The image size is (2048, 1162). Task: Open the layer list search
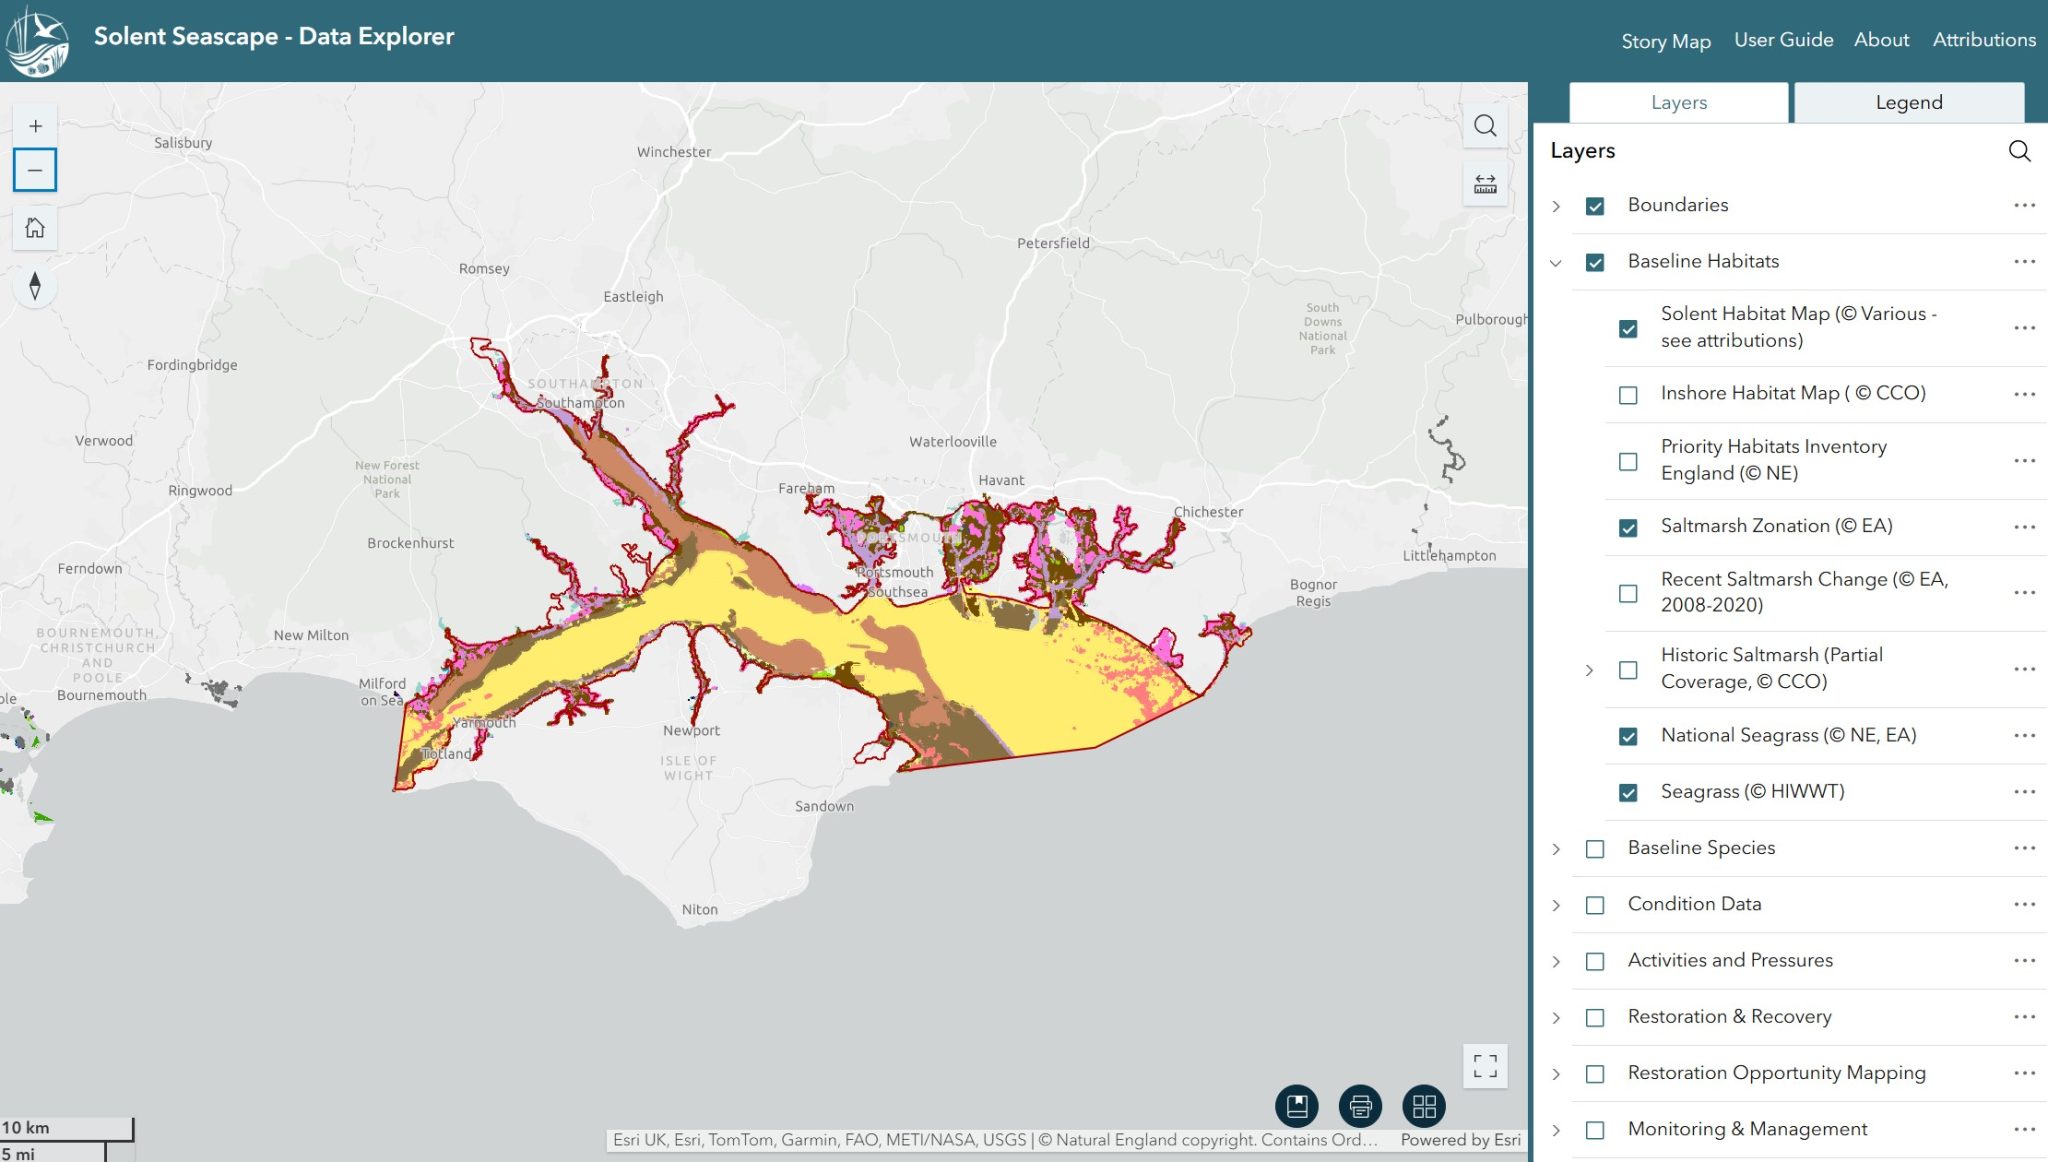(2019, 151)
